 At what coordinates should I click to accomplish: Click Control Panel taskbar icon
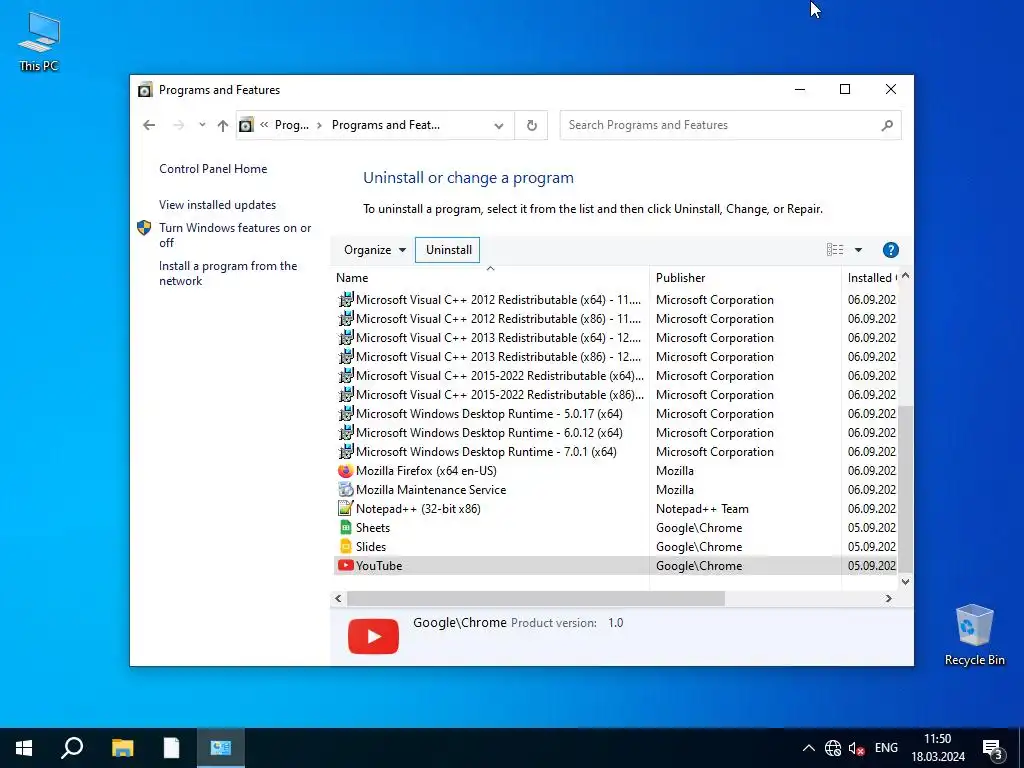click(221, 748)
